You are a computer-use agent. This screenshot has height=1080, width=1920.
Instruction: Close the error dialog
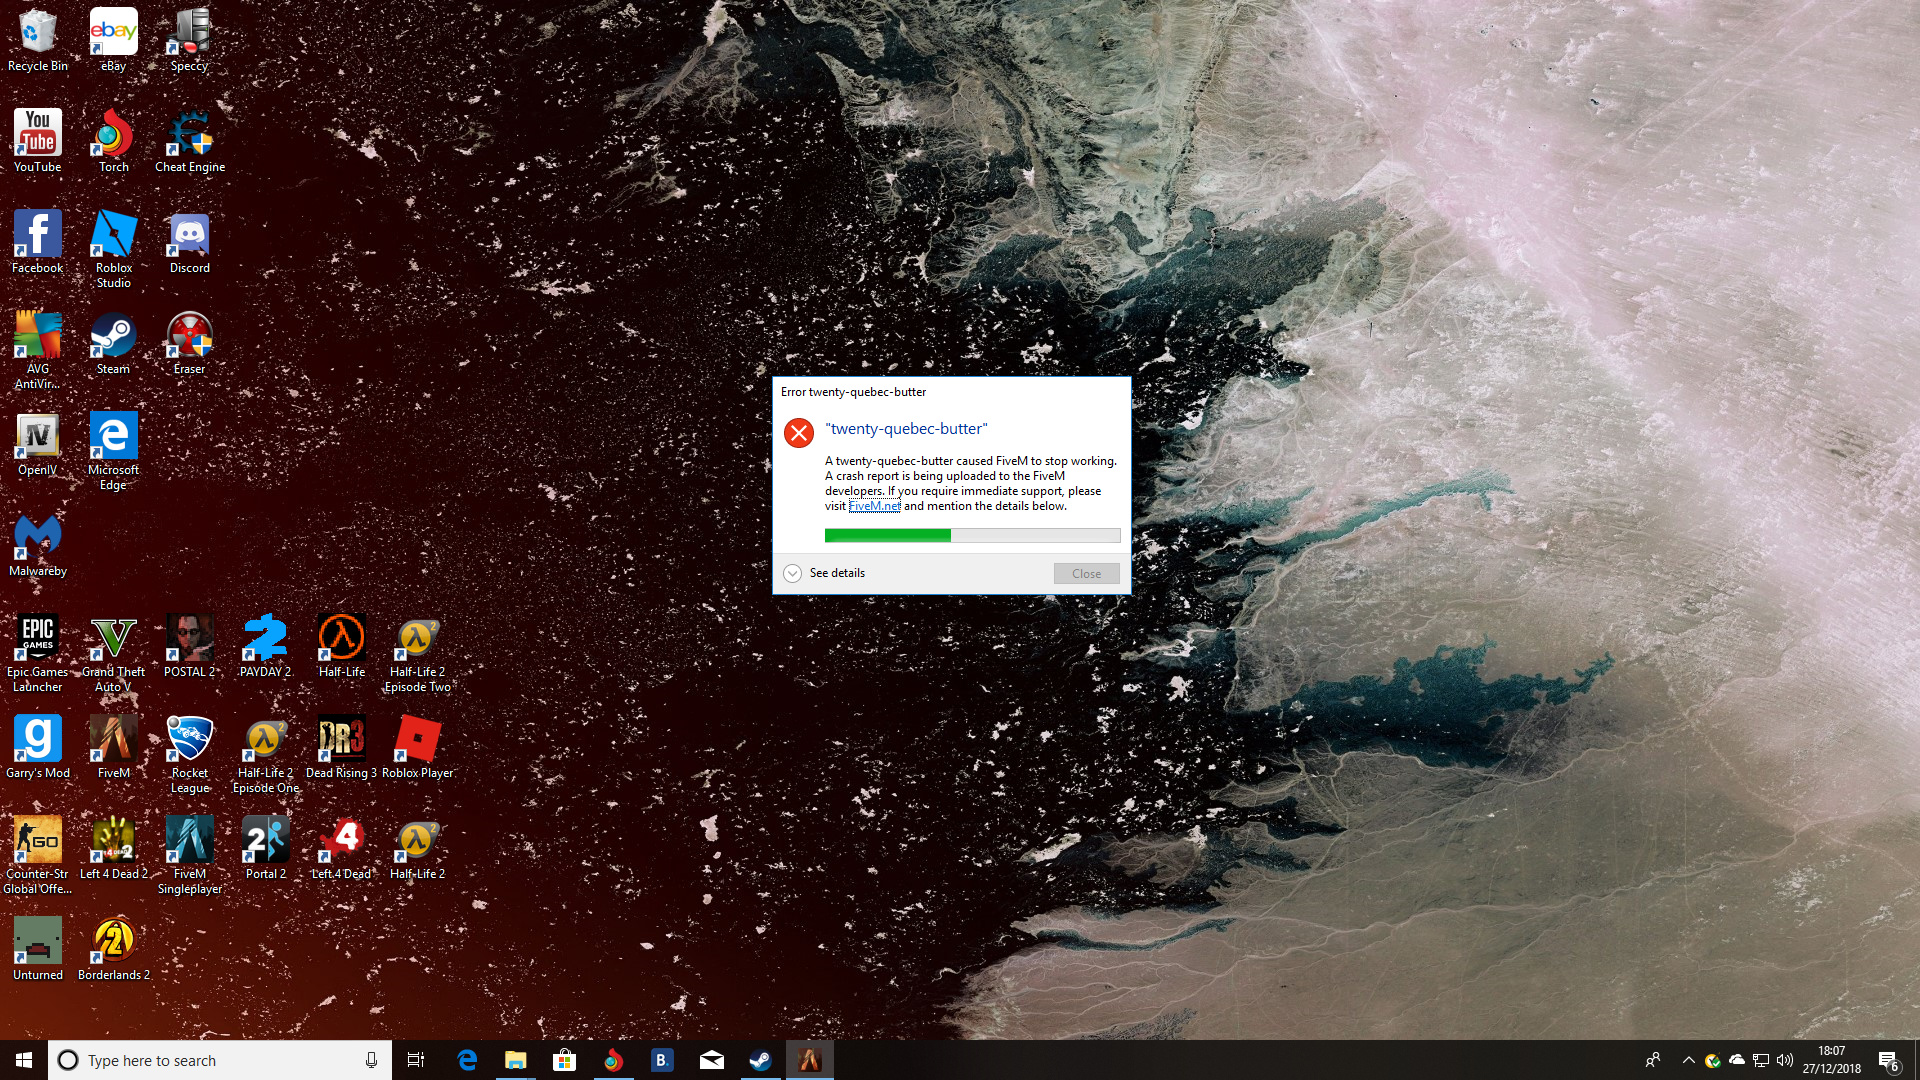1085,572
